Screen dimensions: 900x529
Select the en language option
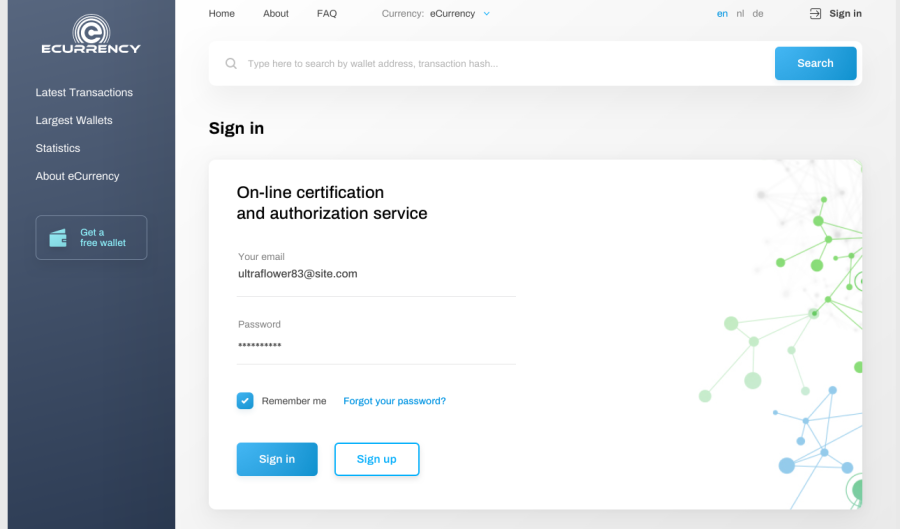(722, 14)
